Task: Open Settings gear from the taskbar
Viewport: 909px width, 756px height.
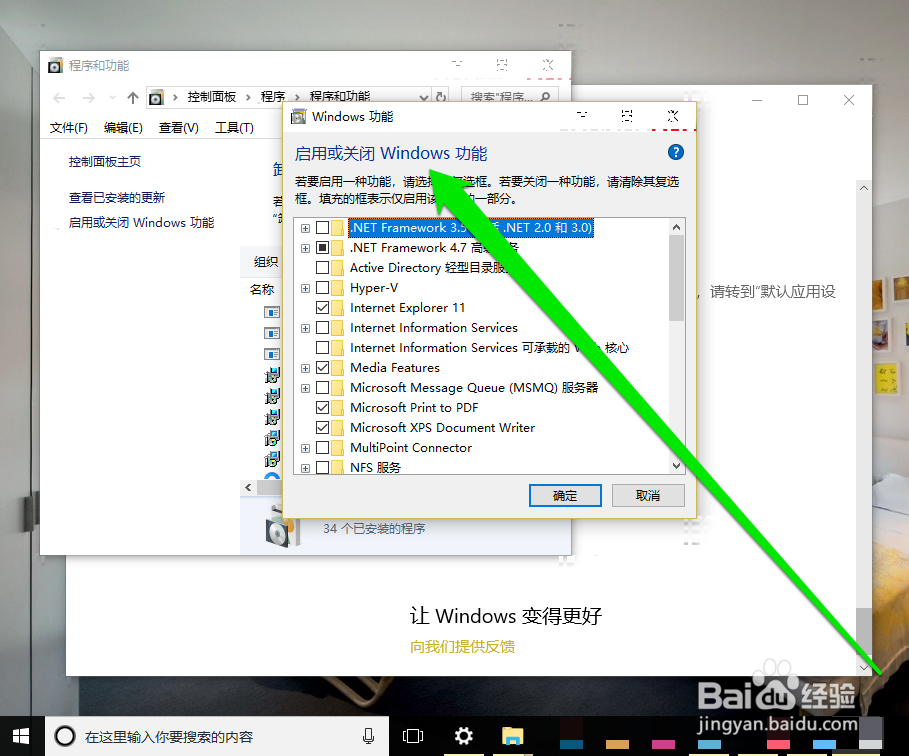Action: [462, 735]
